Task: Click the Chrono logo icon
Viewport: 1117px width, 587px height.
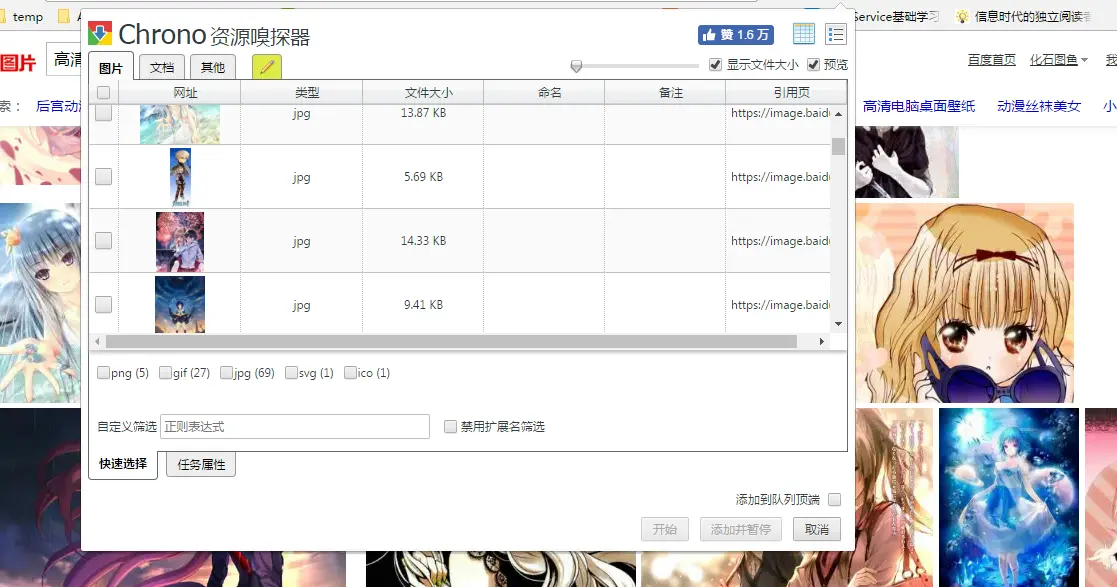Action: [100, 33]
